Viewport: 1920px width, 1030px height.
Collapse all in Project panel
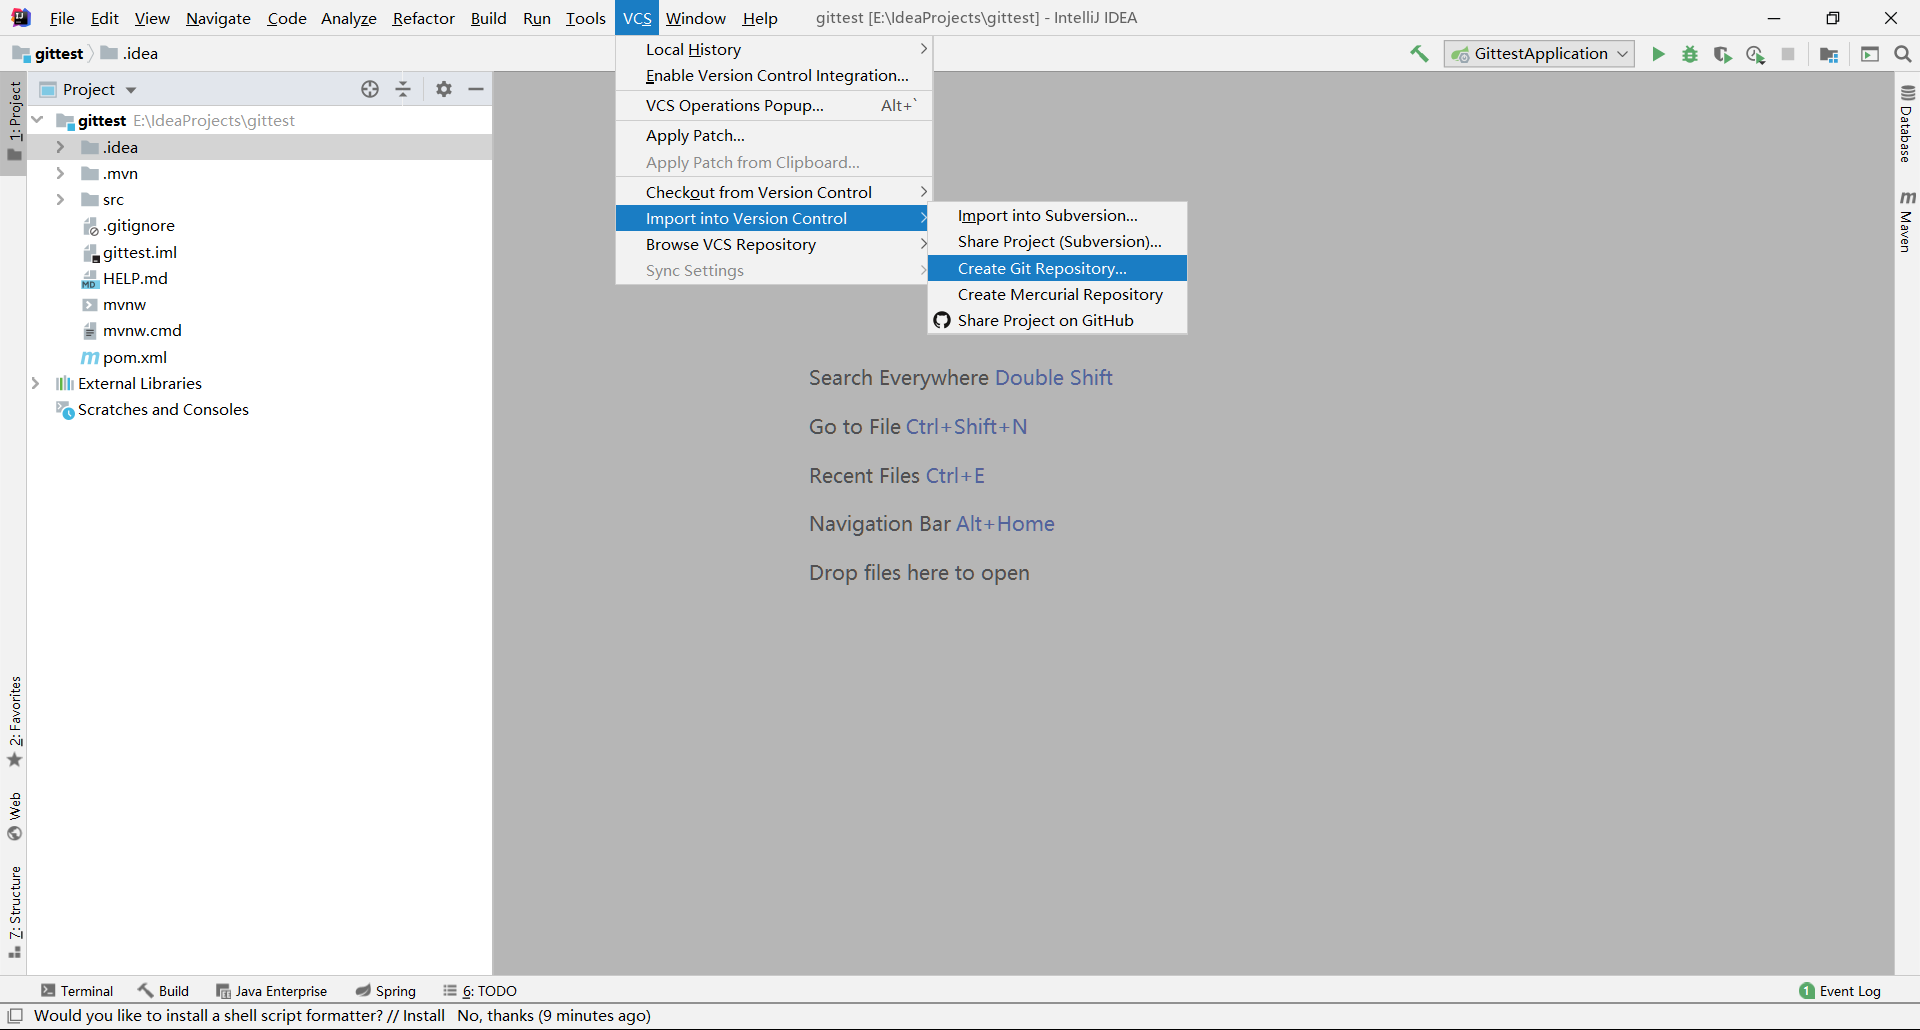[403, 89]
